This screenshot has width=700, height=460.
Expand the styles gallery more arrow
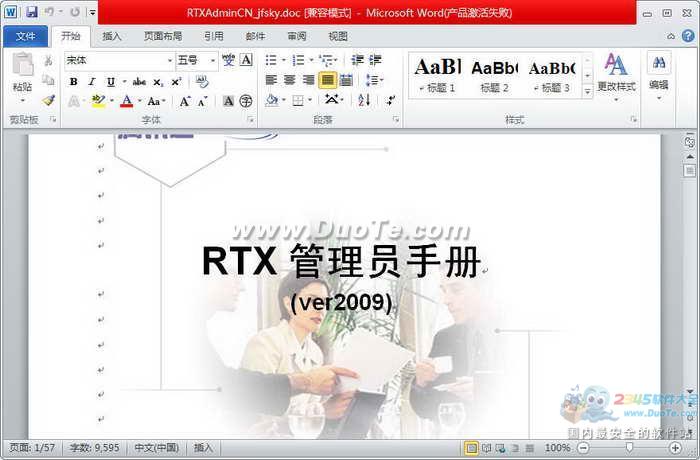[588, 92]
